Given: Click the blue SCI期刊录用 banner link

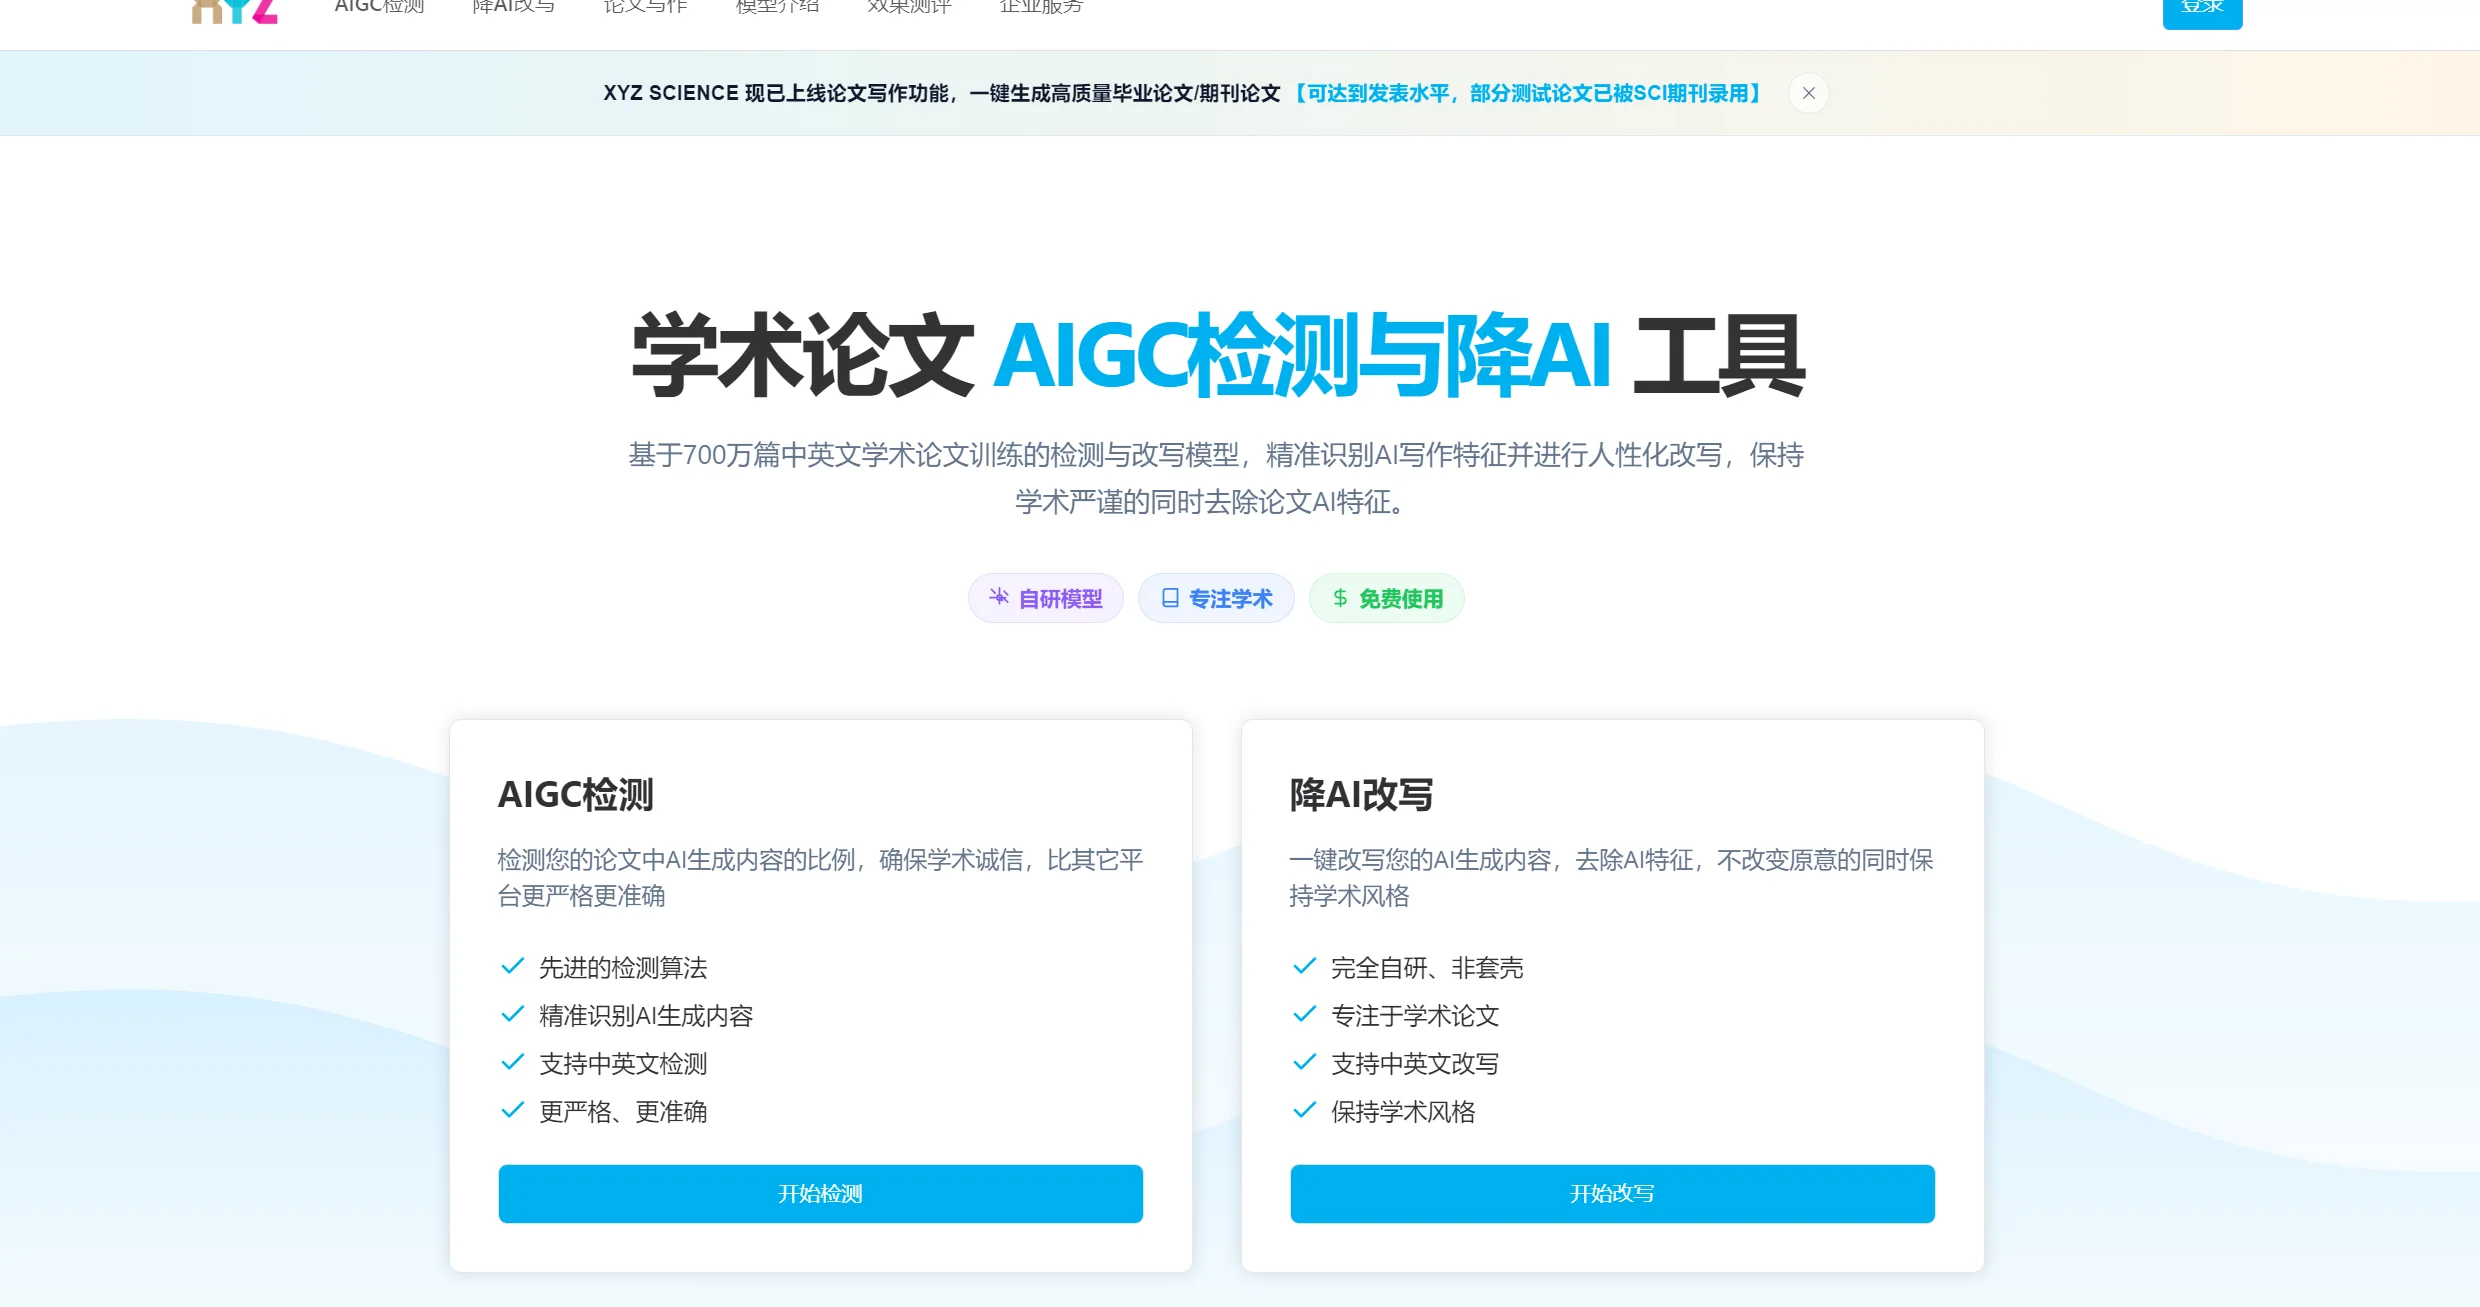Looking at the screenshot, I should point(1526,93).
